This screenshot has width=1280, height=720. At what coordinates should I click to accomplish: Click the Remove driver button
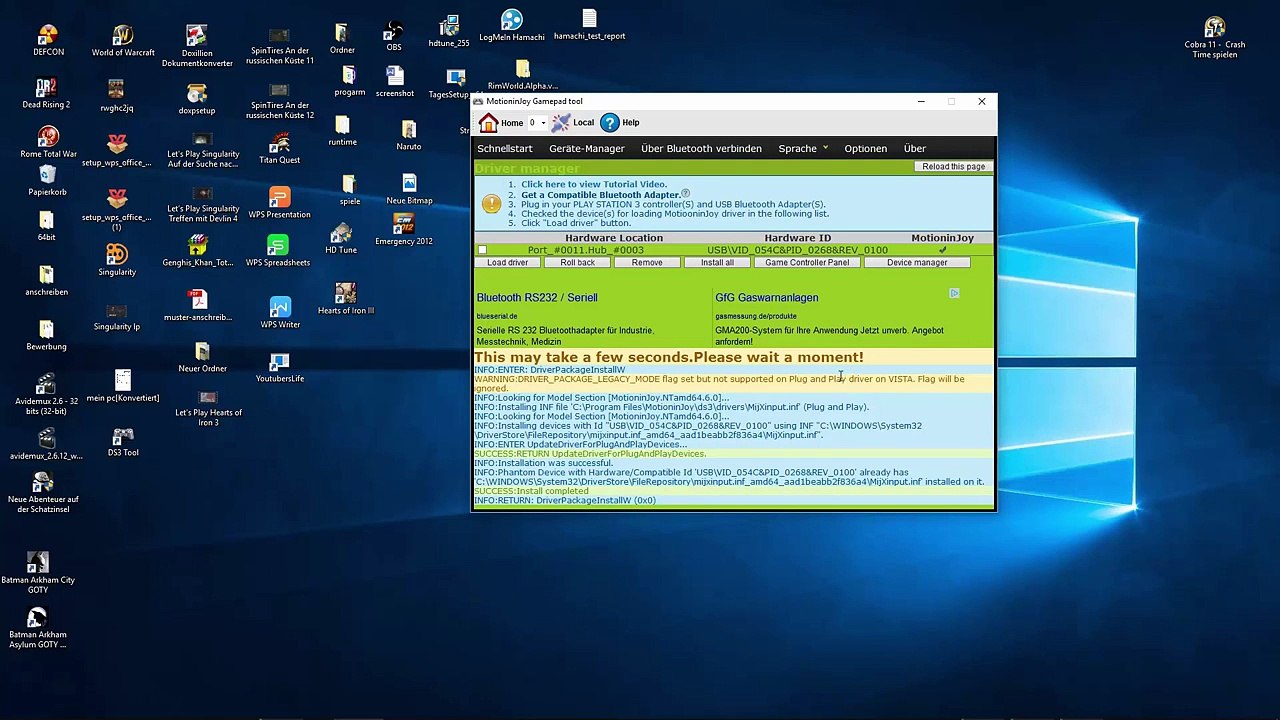coord(647,263)
